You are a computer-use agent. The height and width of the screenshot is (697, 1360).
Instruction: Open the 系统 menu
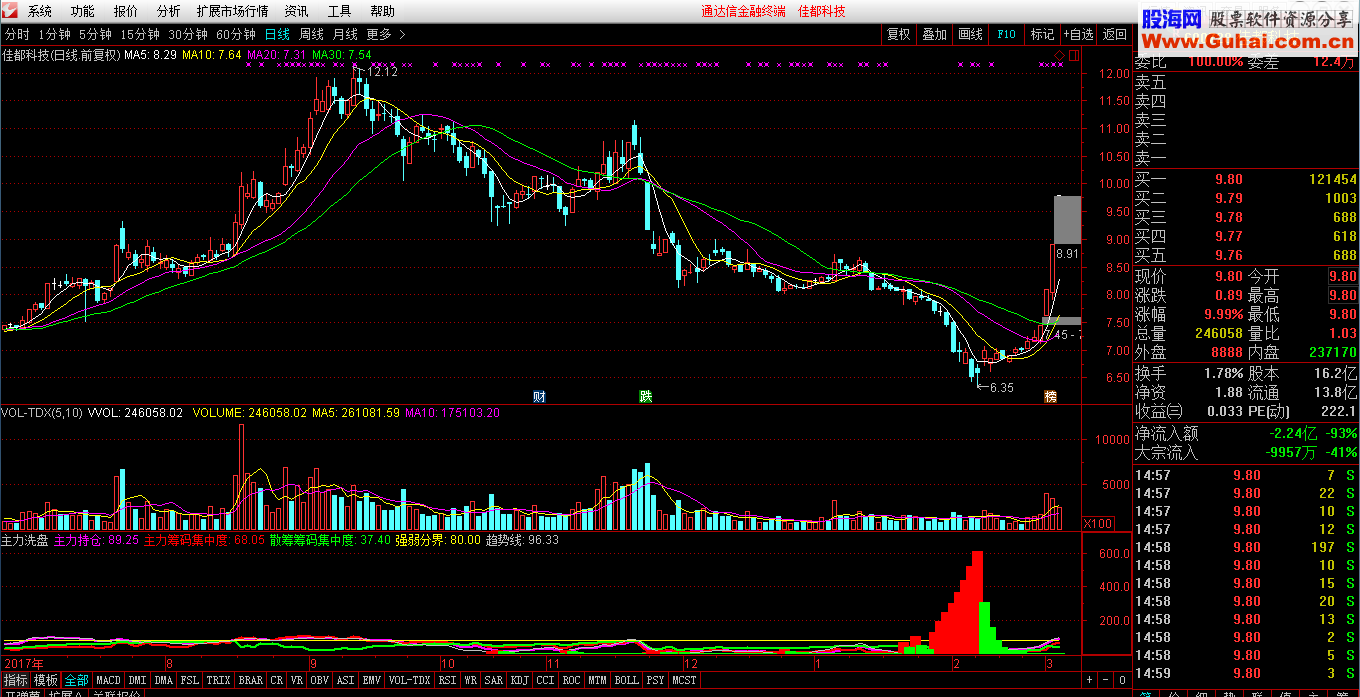[x=40, y=11]
